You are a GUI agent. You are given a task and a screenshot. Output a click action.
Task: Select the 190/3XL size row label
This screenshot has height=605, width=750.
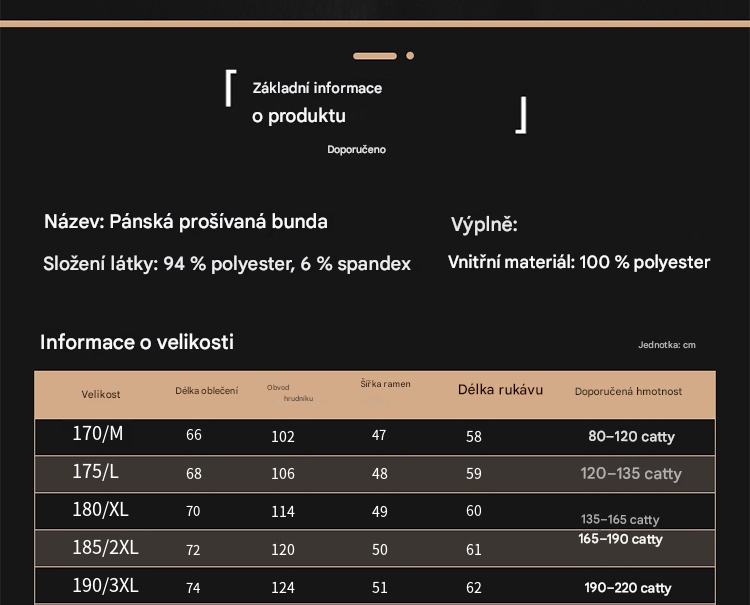tap(105, 586)
